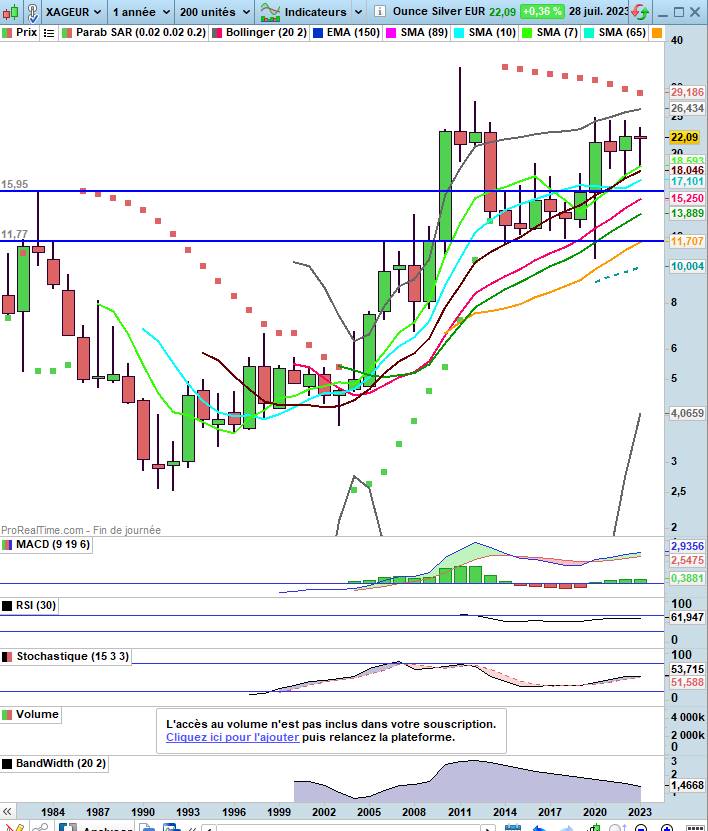This screenshot has height=831, width=708.
Task: Click the 13,889 axis value tag
Action: pyautogui.click(x=687, y=213)
